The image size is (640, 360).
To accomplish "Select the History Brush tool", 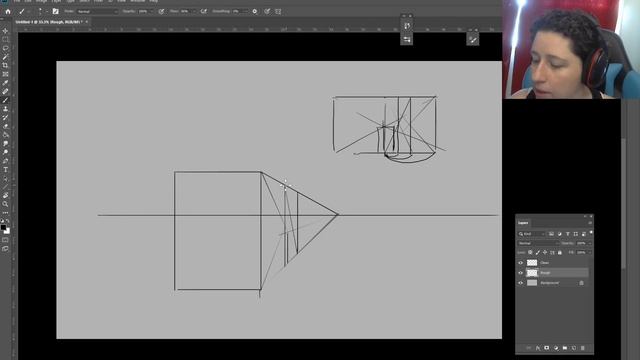I will 5,118.
